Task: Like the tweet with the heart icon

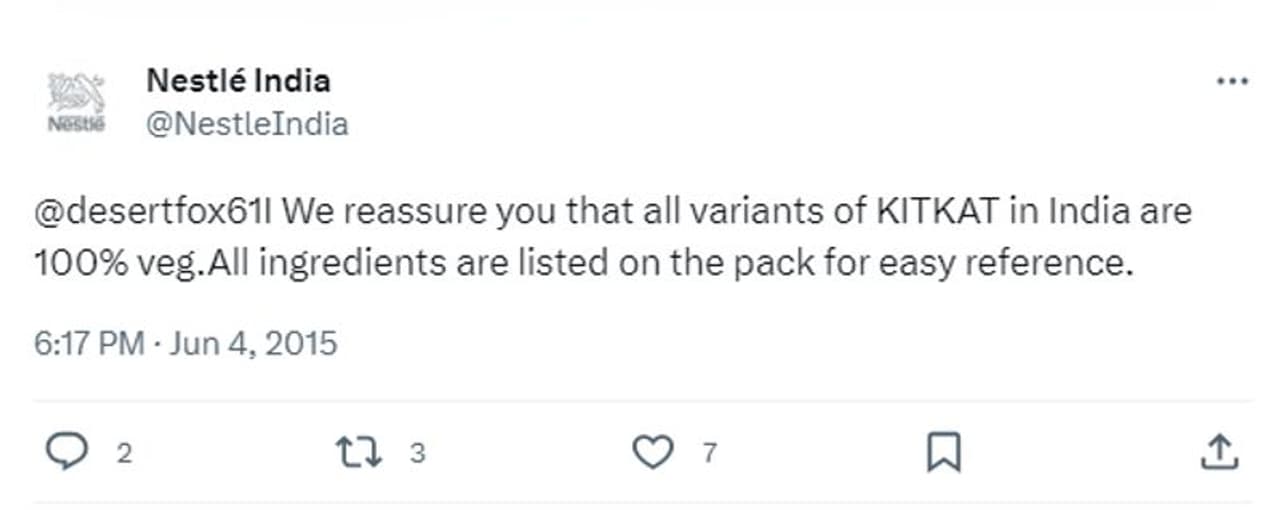Action: tap(652, 452)
